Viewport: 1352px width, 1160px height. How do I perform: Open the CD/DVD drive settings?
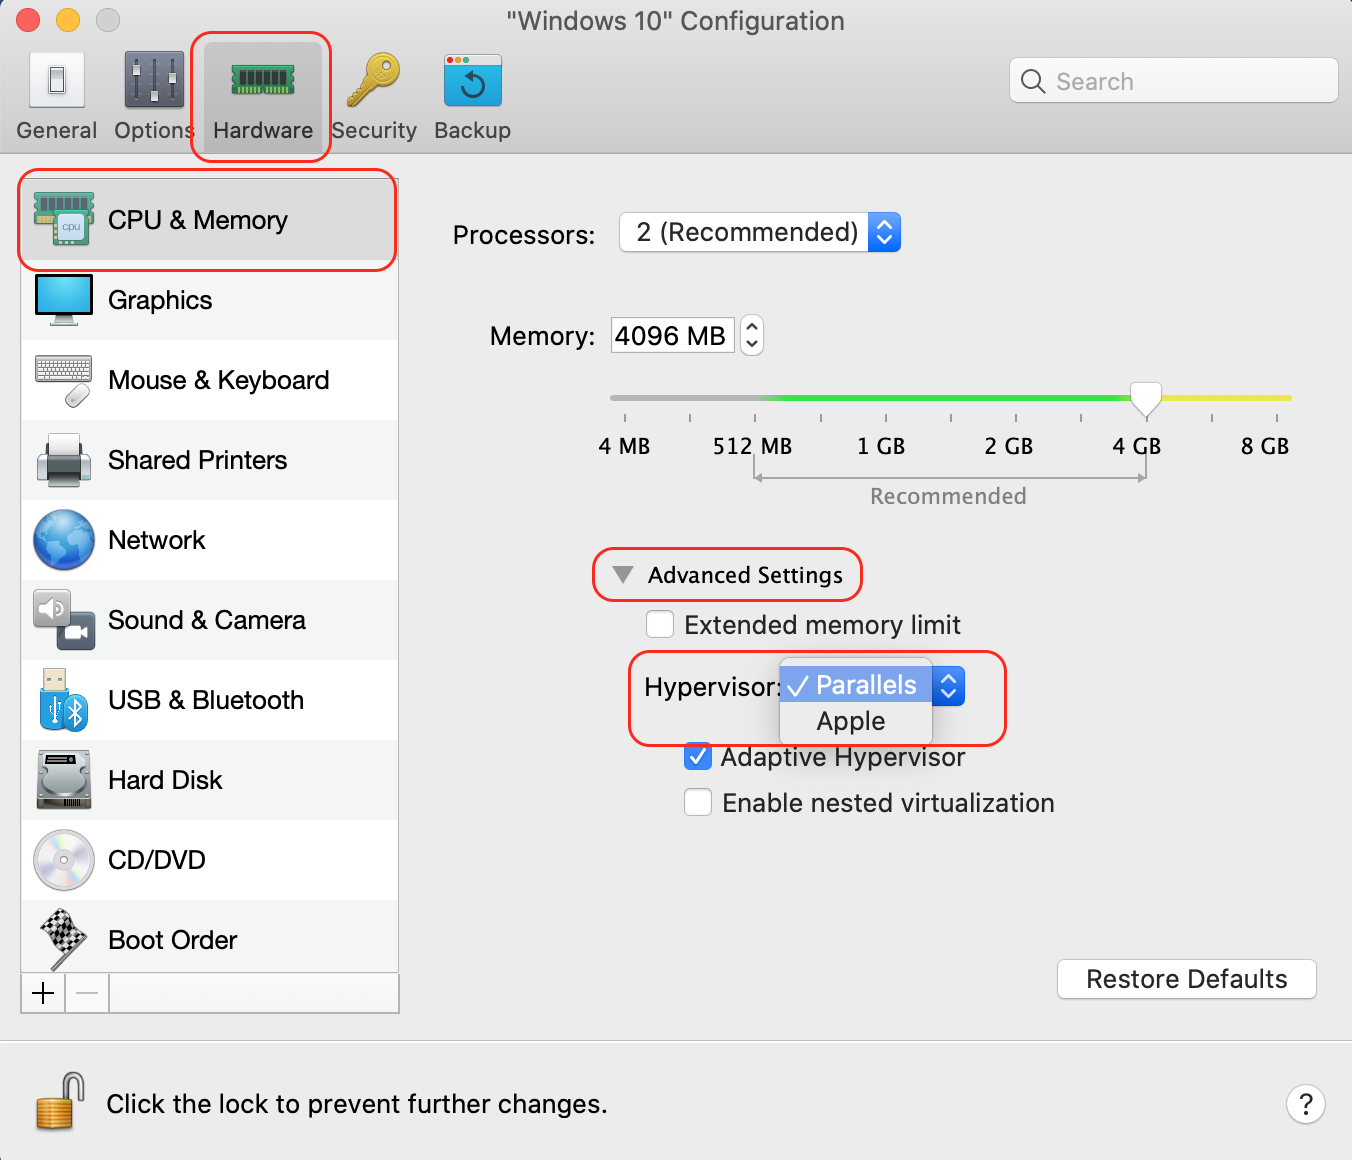pyautogui.click(x=156, y=860)
